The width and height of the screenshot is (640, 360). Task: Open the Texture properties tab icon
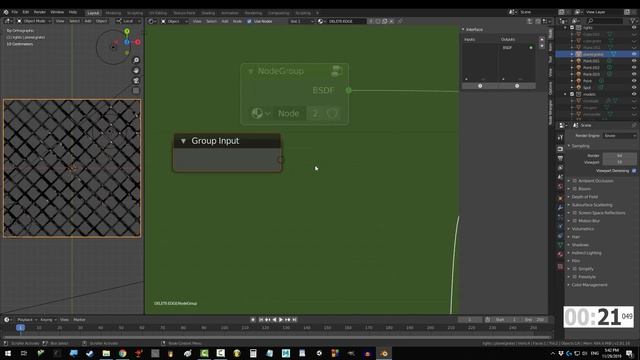[x=560, y=266]
